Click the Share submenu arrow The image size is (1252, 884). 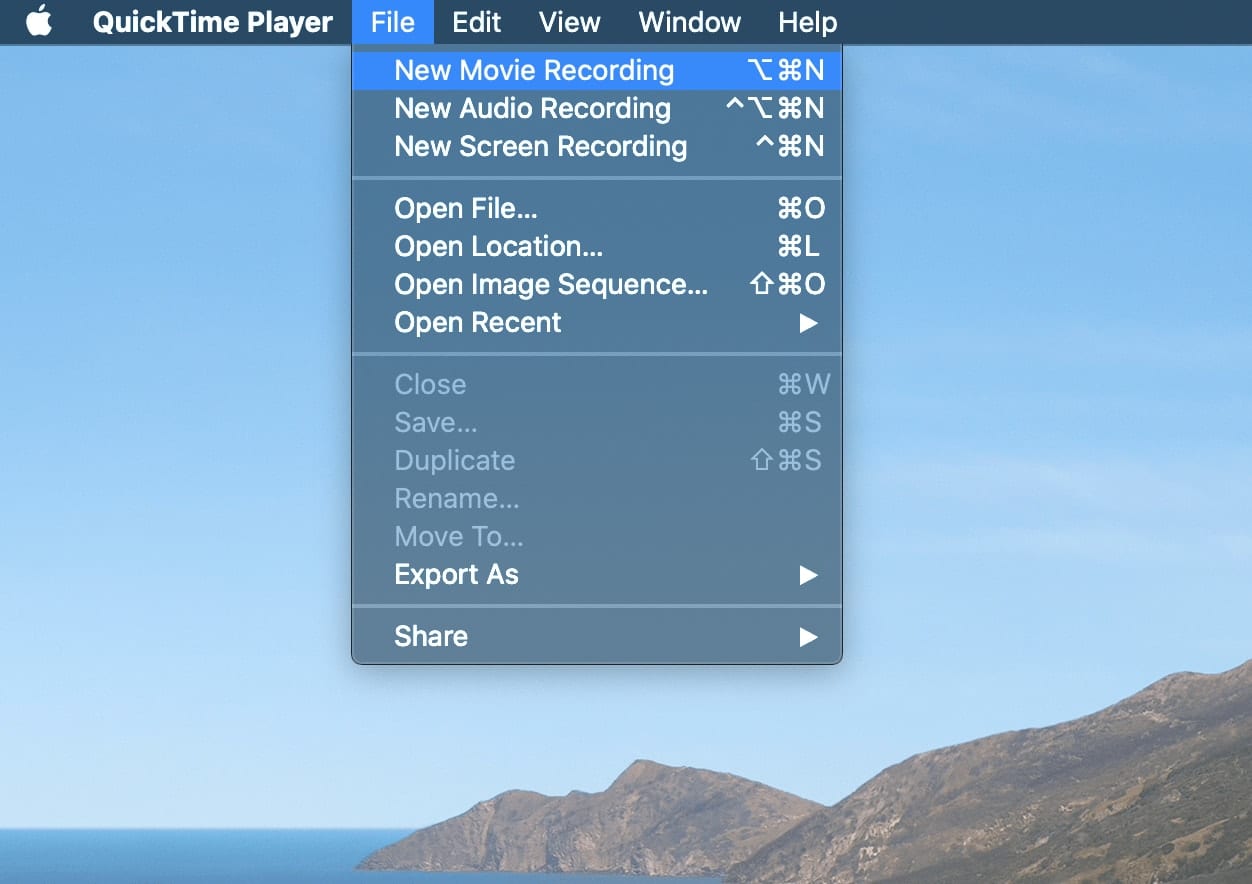tap(808, 637)
